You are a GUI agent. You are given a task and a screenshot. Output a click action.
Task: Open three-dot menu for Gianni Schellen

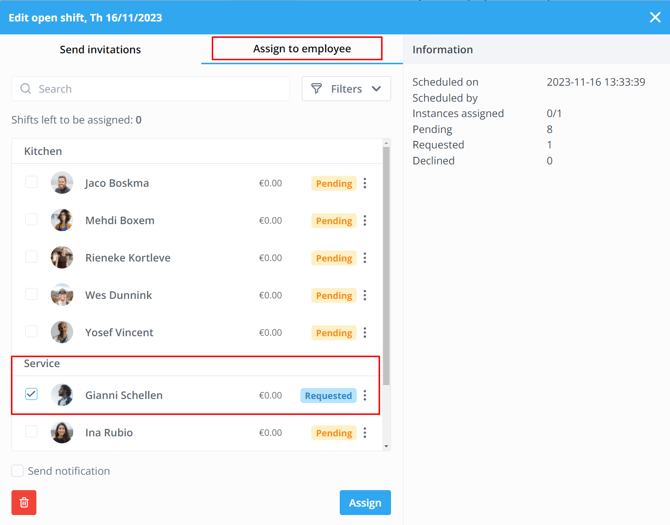[365, 395]
